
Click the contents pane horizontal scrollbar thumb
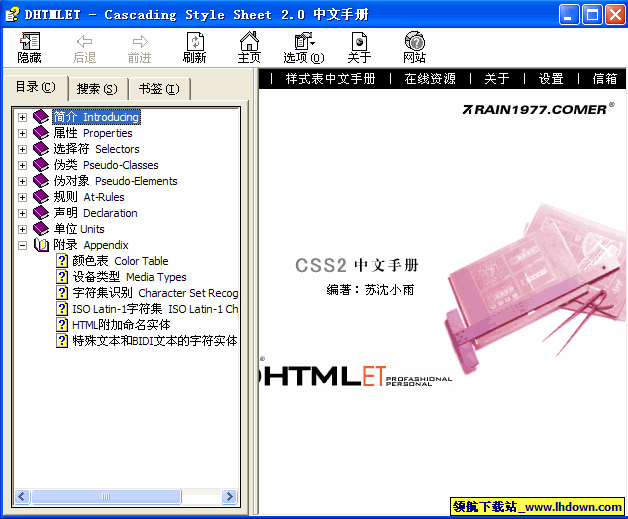point(106,497)
